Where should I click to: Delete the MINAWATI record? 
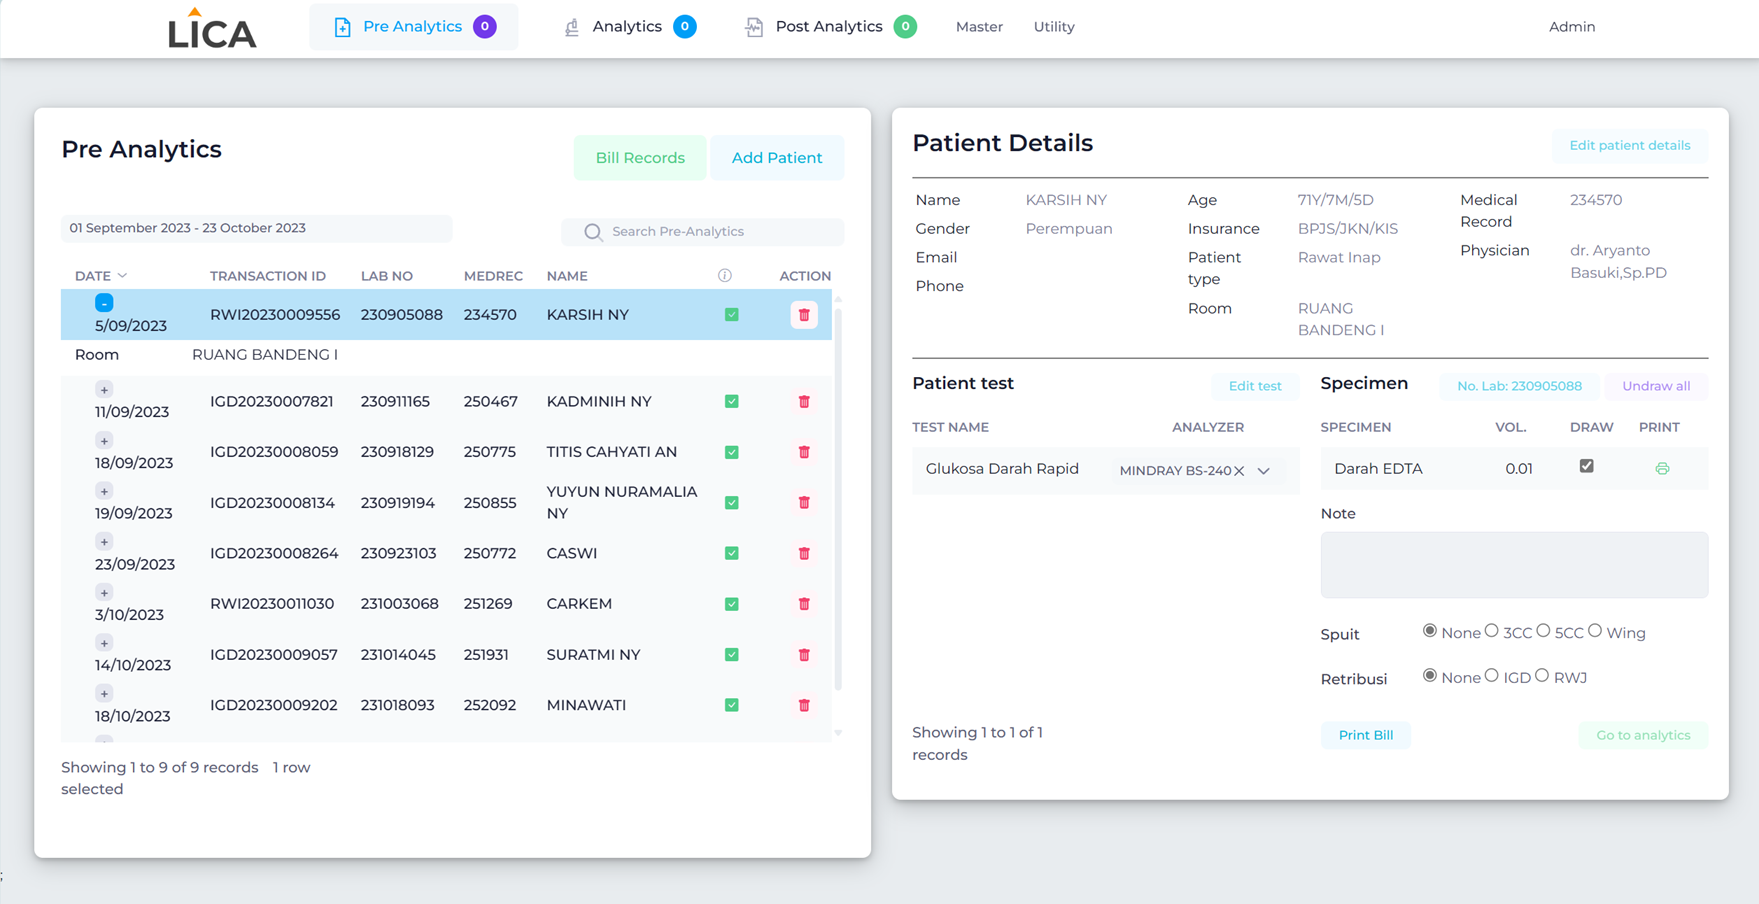[x=804, y=705]
